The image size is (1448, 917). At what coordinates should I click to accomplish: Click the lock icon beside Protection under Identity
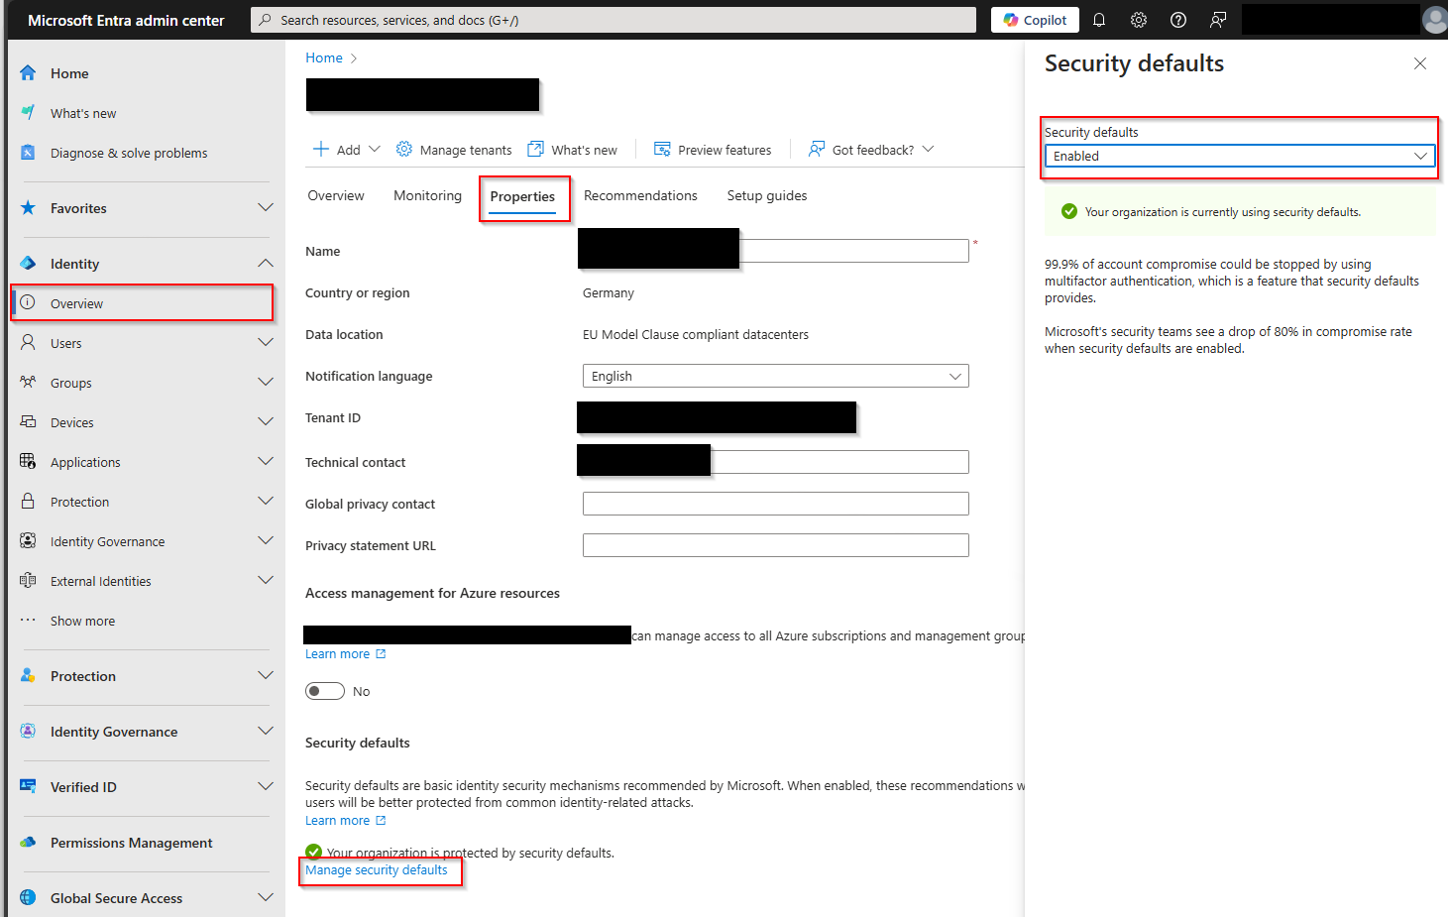click(x=28, y=501)
